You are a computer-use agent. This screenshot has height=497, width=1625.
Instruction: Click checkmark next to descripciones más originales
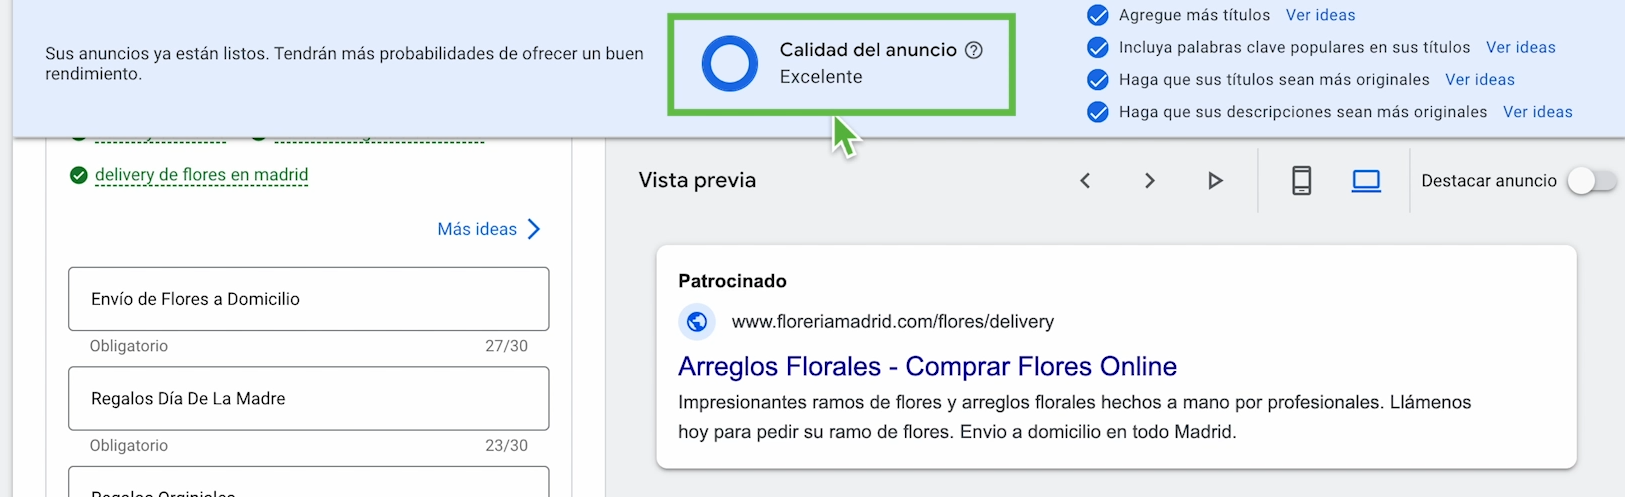point(1097,112)
